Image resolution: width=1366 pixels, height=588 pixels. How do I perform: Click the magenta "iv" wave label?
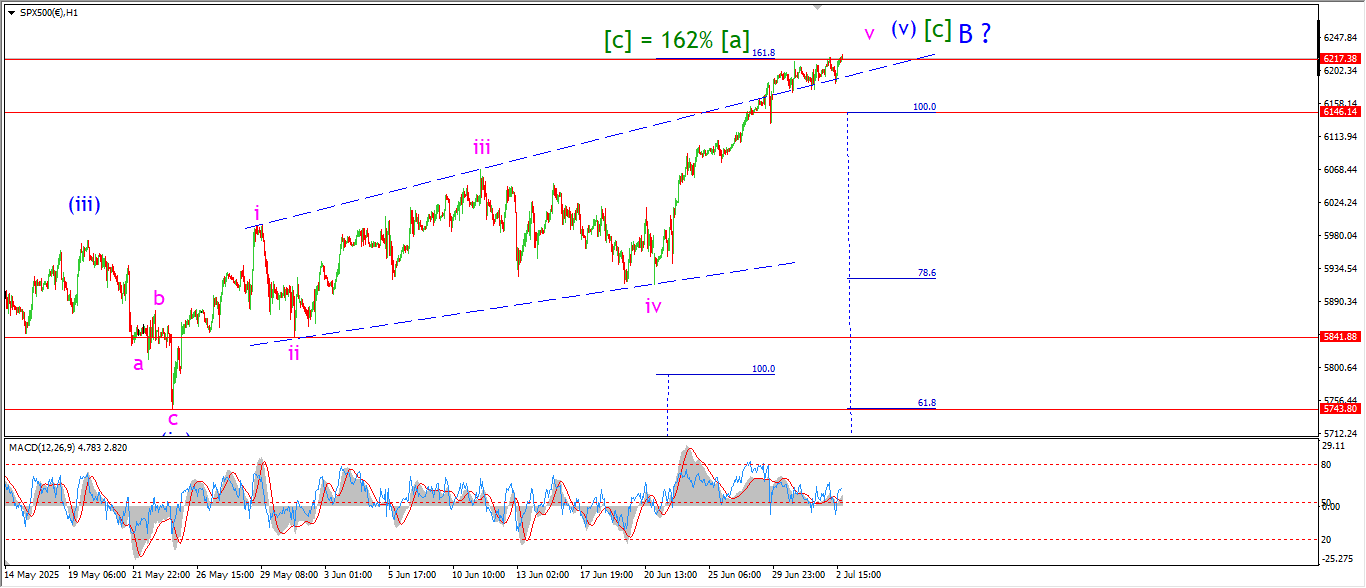pyautogui.click(x=653, y=306)
